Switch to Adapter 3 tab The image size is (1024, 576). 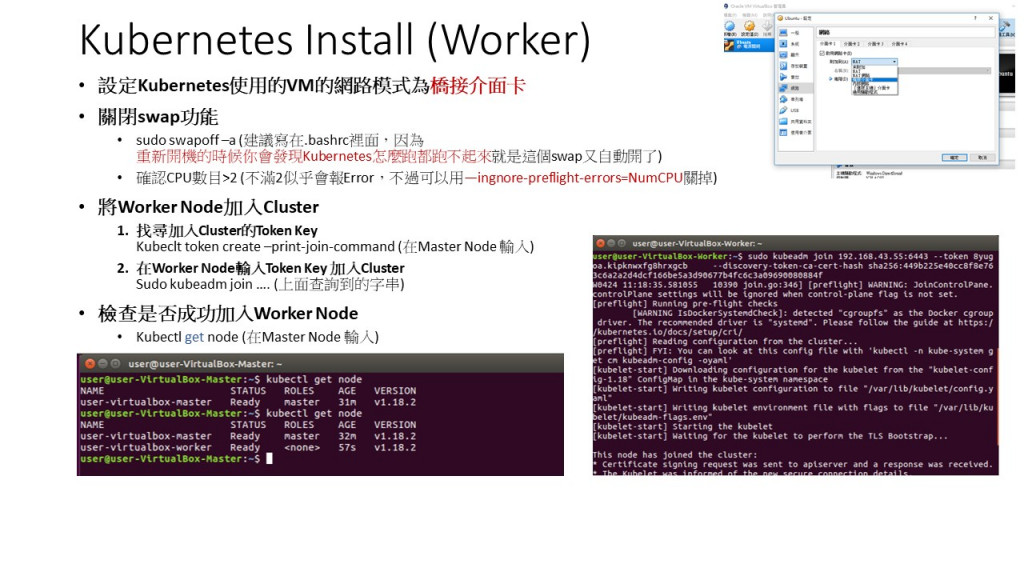tap(875, 44)
